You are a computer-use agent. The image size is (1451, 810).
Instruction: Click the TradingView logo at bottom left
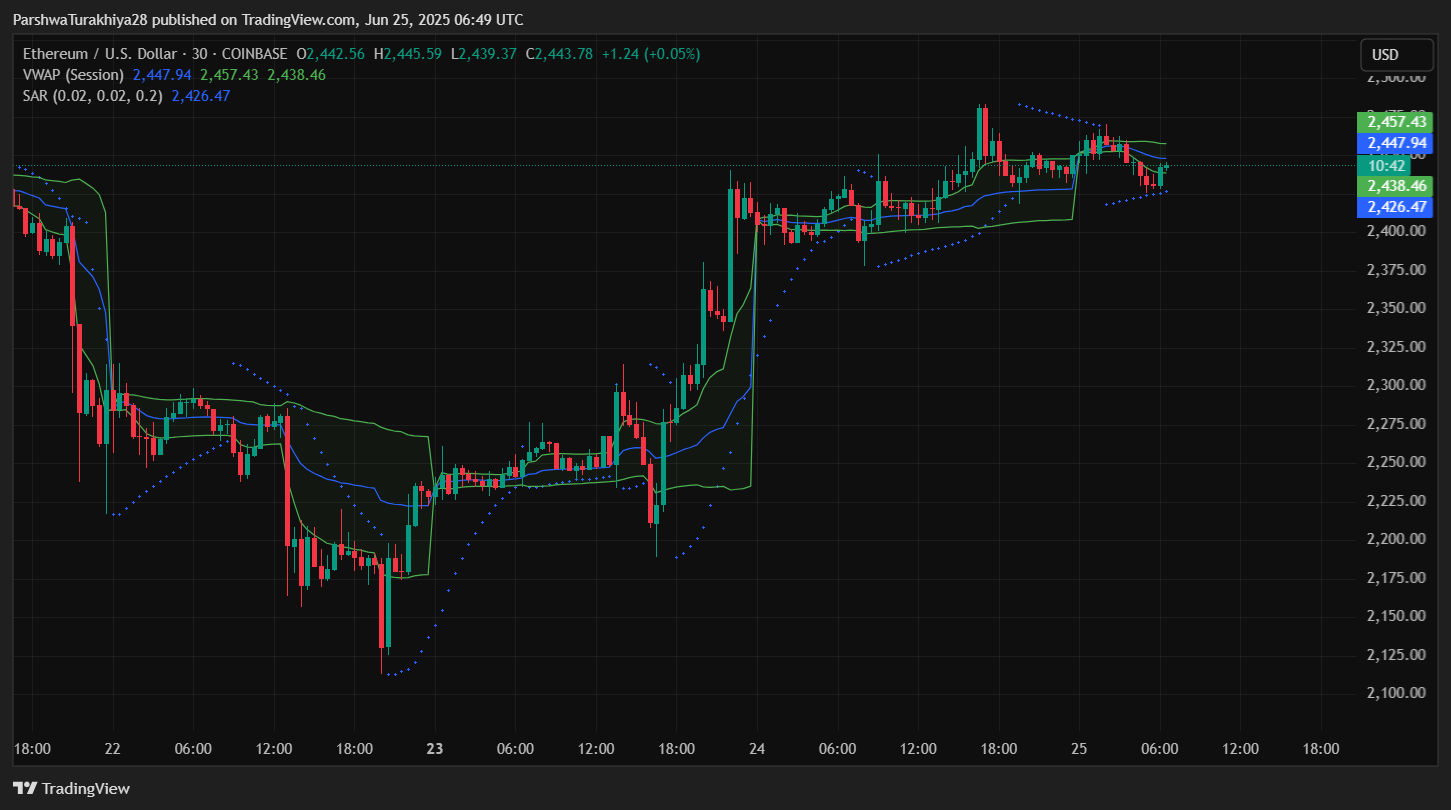(x=71, y=788)
